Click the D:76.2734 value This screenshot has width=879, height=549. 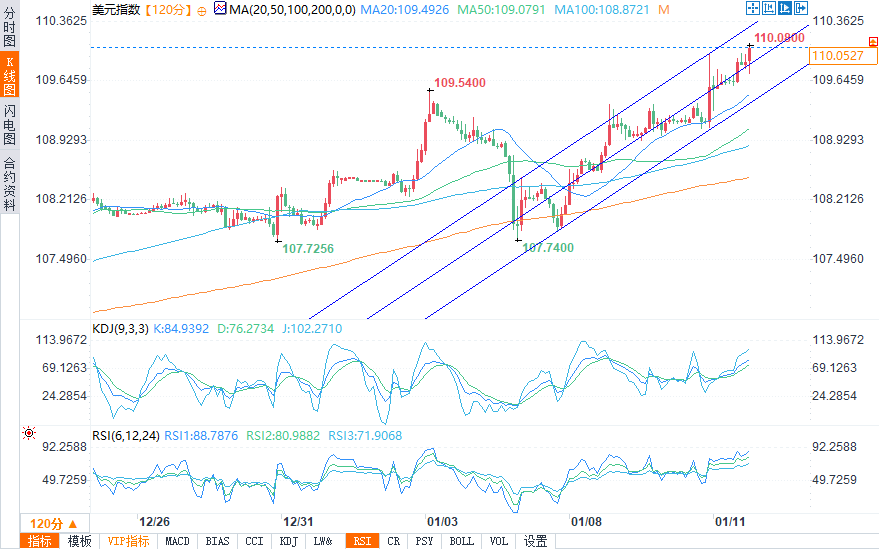point(245,329)
